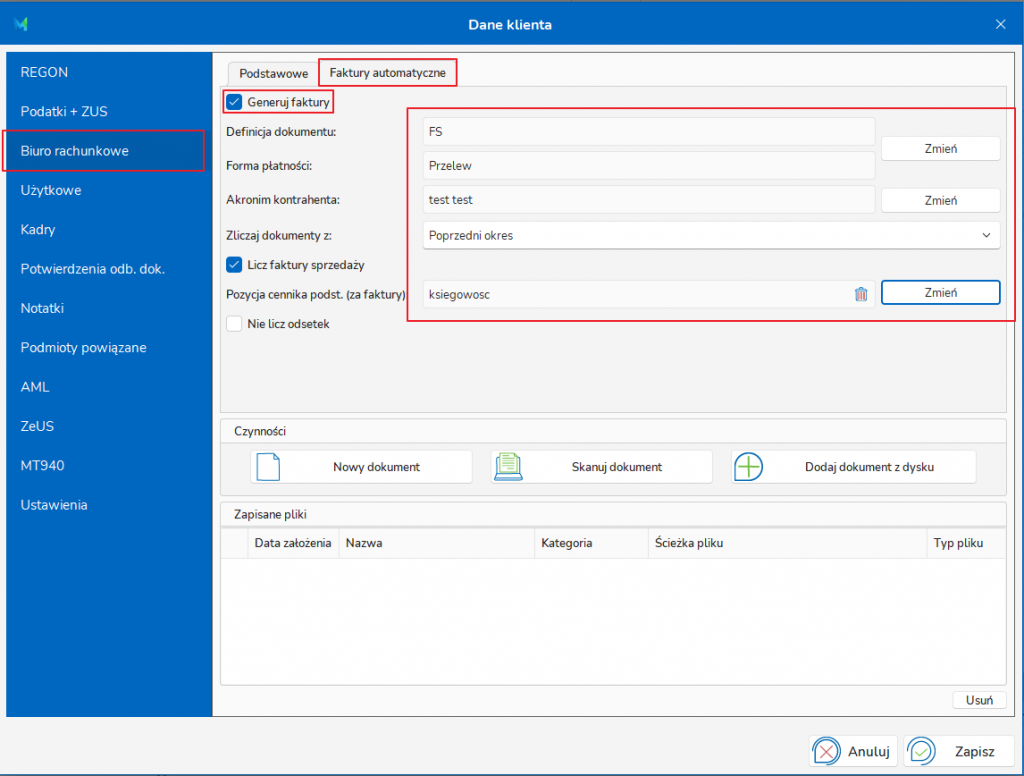Click the trash icon in price list field
Screen dimensions: 1024x776
(861, 294)
